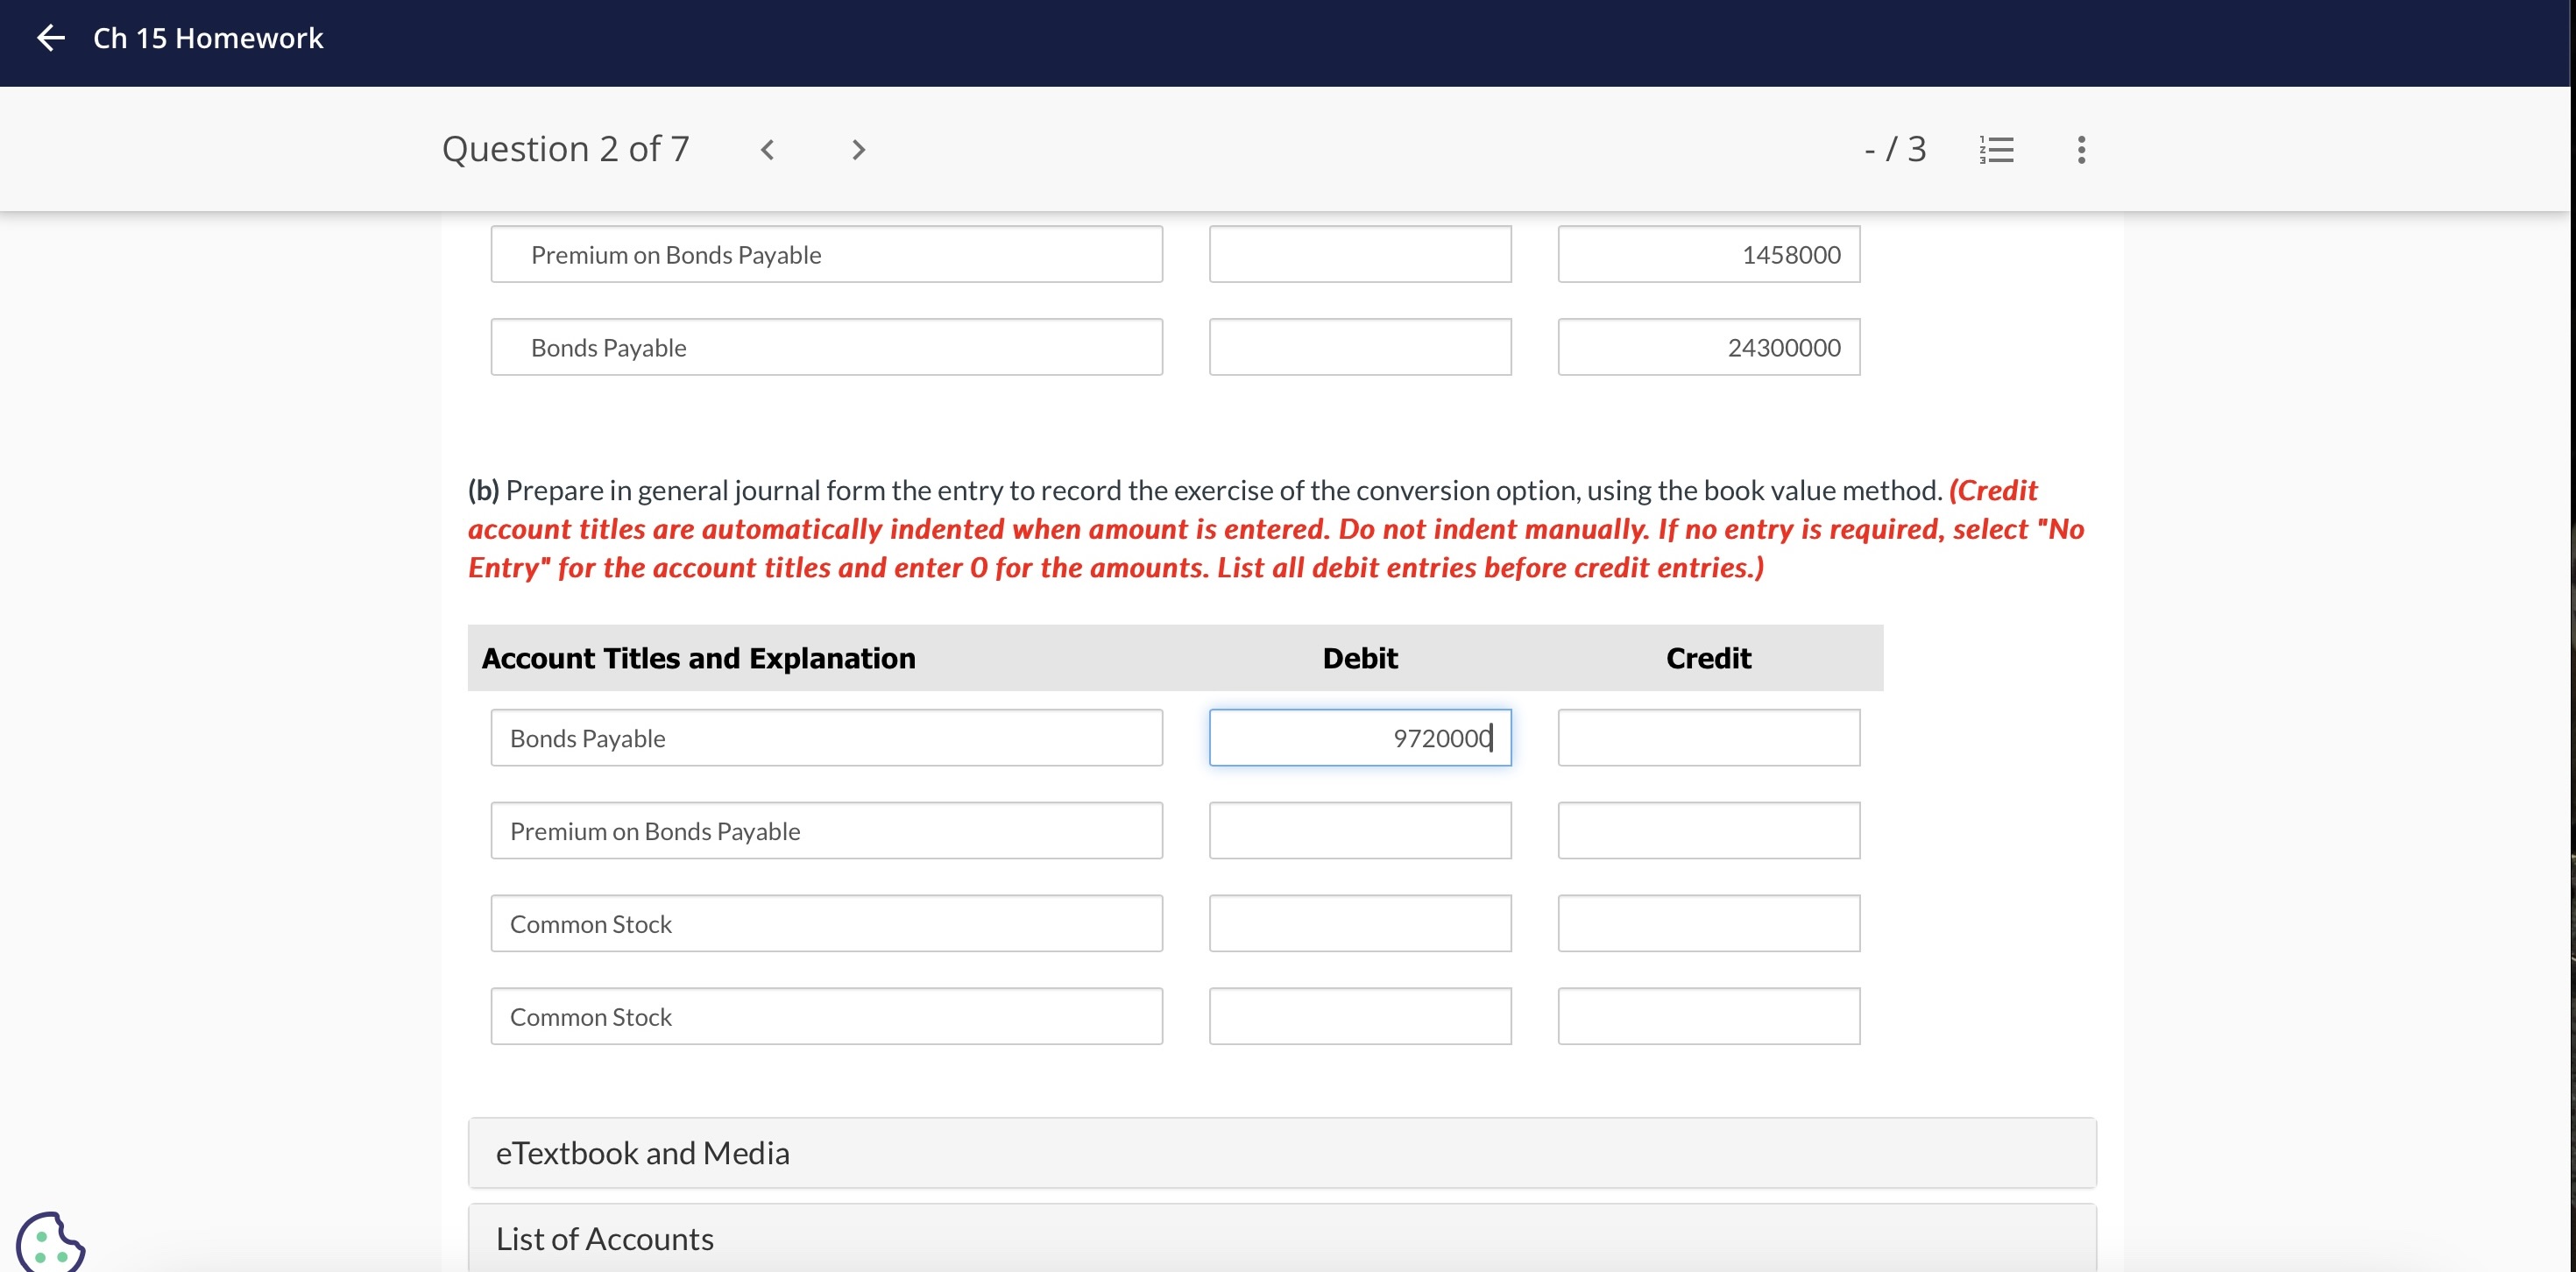Click debit field containing 9720000

[1359, 738]
